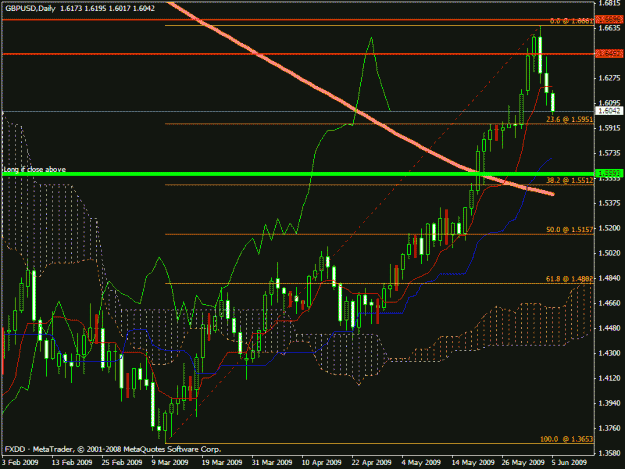The image size is (625, 469).
Task: Click the 1.5375 price axis label
Action: [x=609, y=203]
